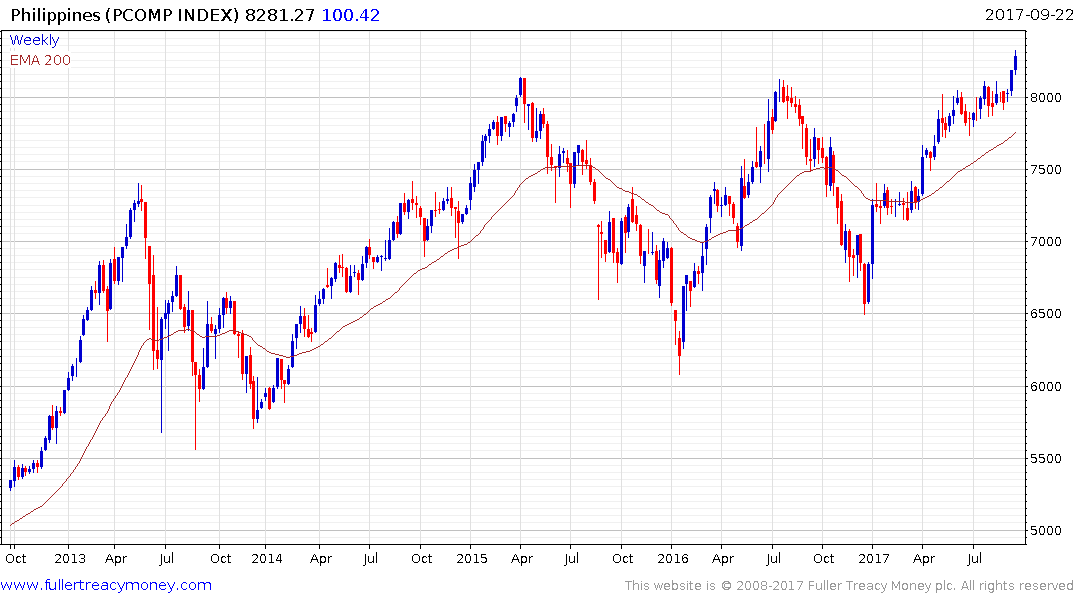Viewport: 1075px width, 600px height.
Task: Open the www.fullertreacymoney.com link
Action: [106, 585]
